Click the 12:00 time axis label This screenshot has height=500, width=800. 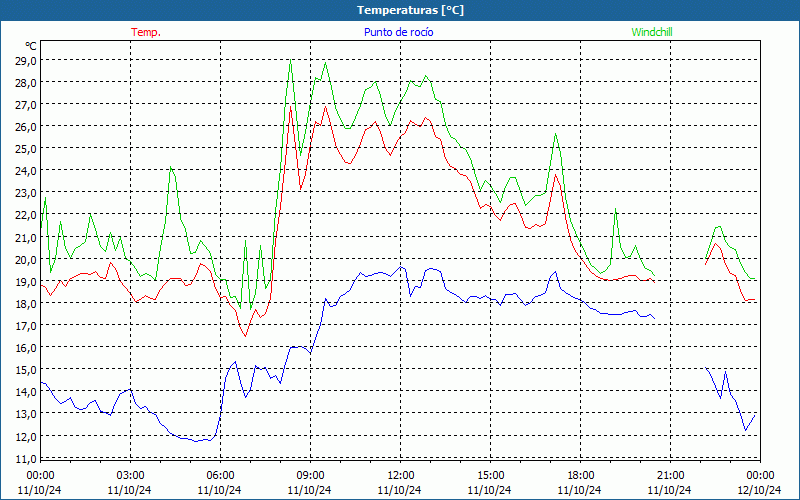click(401, 476)
